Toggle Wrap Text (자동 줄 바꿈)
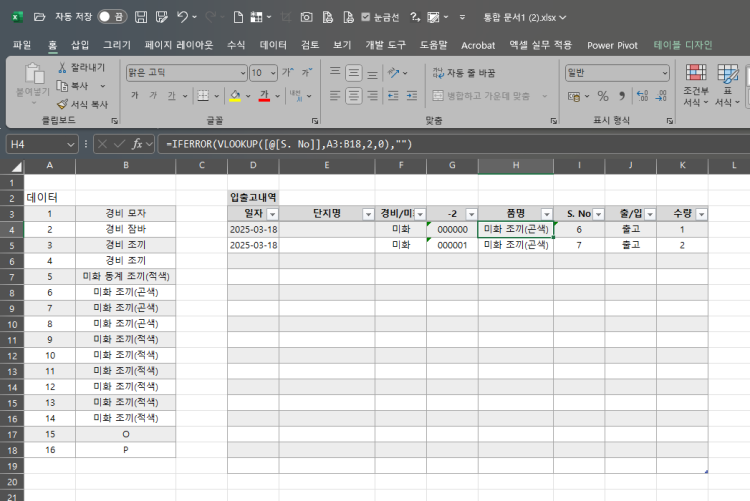The width and height of the screenshot is (750, 501). click(x=463, y=73)
